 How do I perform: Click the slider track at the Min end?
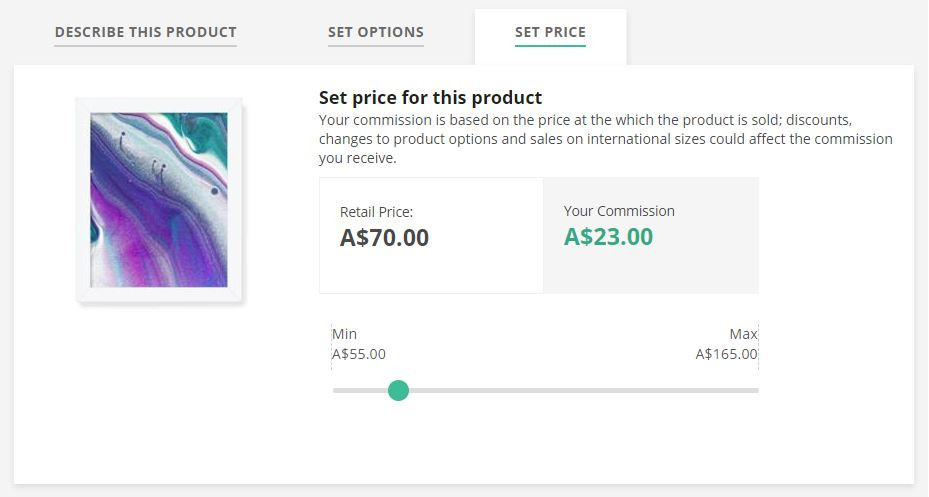tap(338, 390)
